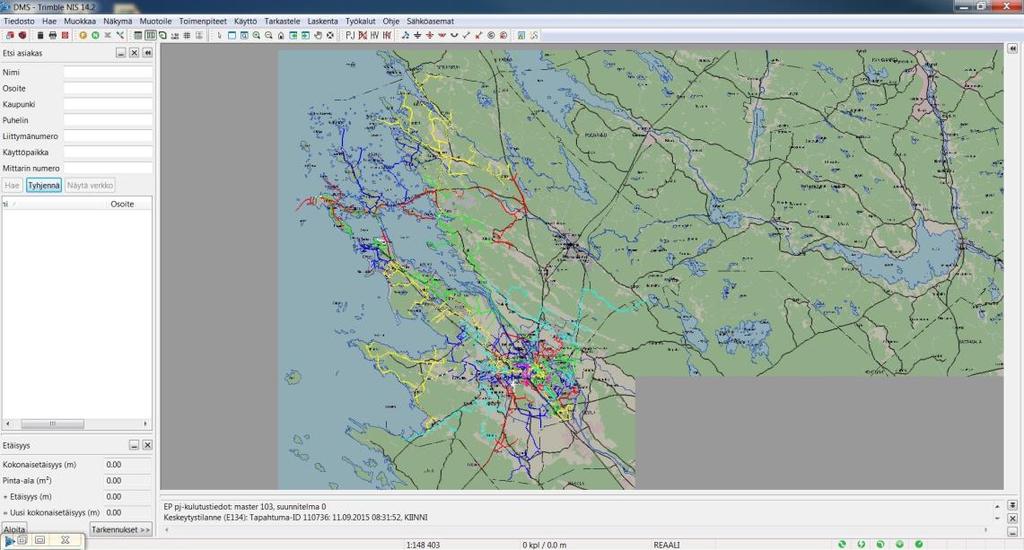Click the Nimi input field
The image size is (1024, 550).
coord(108,73)
